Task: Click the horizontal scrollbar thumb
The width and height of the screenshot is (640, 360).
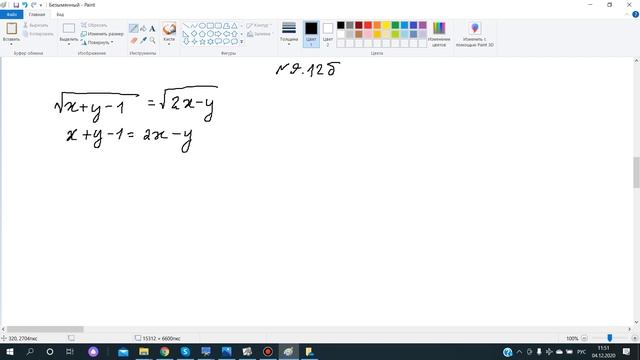Action: click(45, 329)
